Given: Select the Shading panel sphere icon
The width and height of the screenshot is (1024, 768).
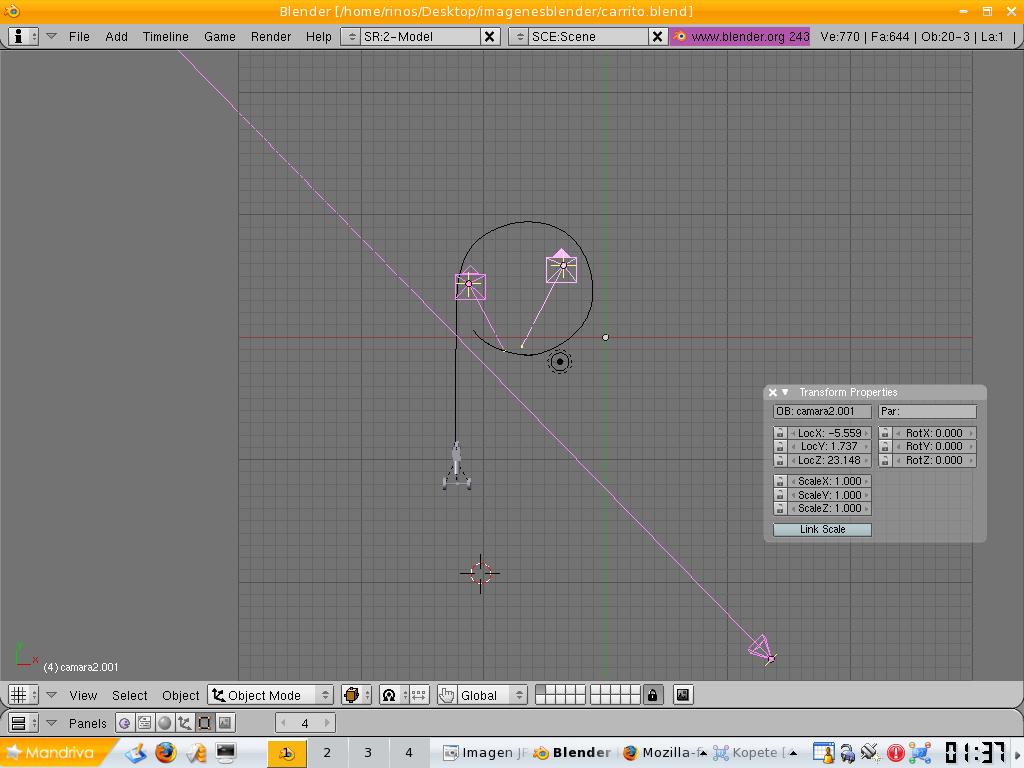Looking at the screenshot, I should point(164,723).
